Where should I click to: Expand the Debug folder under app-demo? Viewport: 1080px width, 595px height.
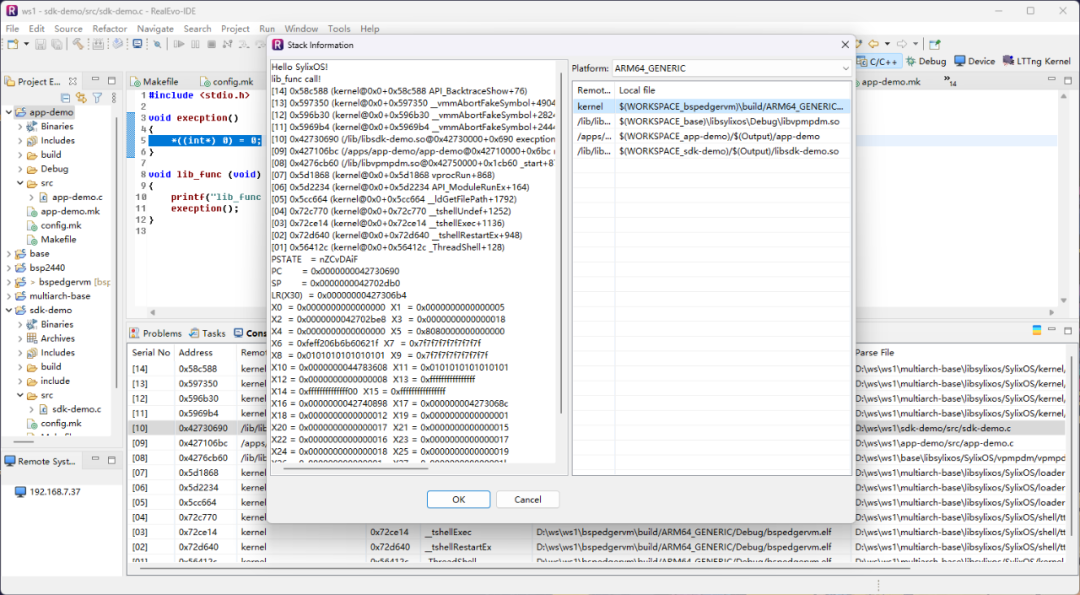(20, 169)
